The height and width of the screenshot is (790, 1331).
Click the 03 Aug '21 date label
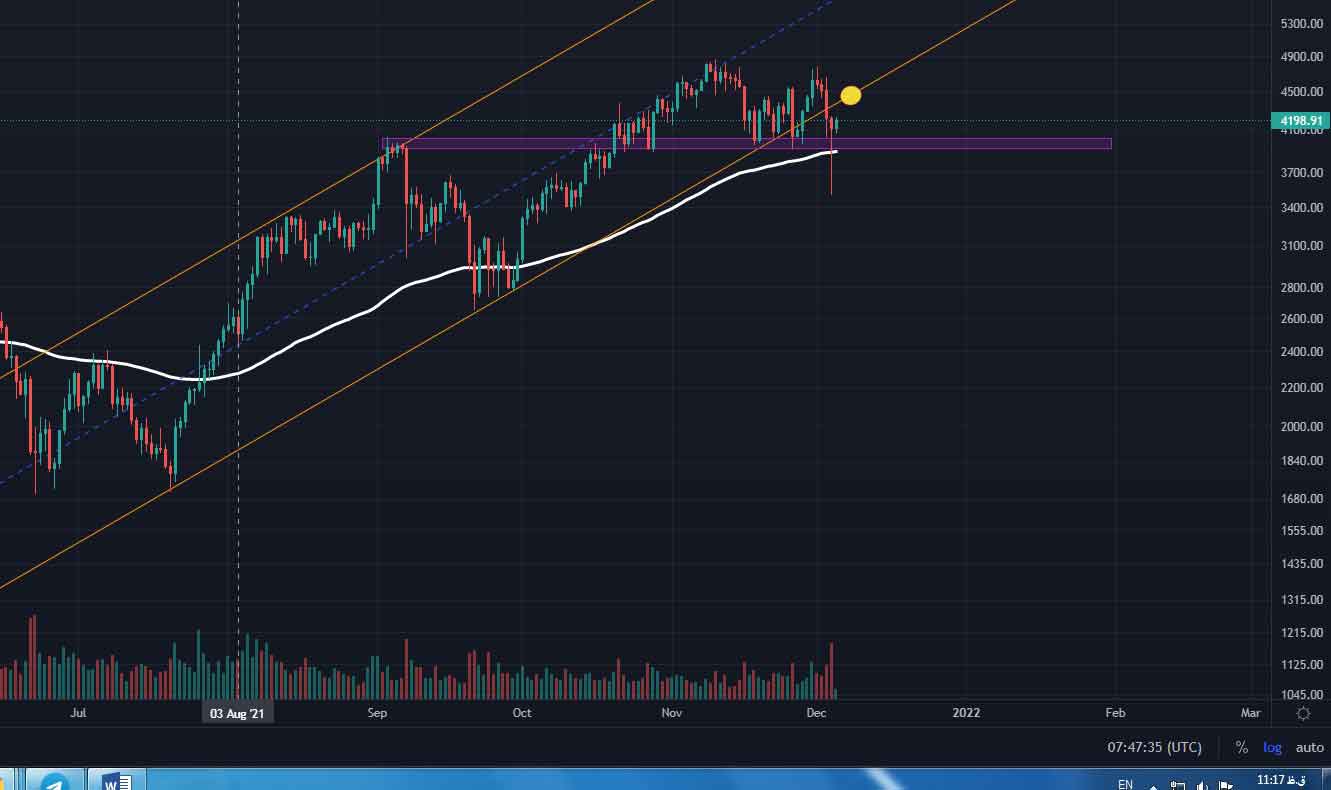pyautogui.click(x=237, y=713)
